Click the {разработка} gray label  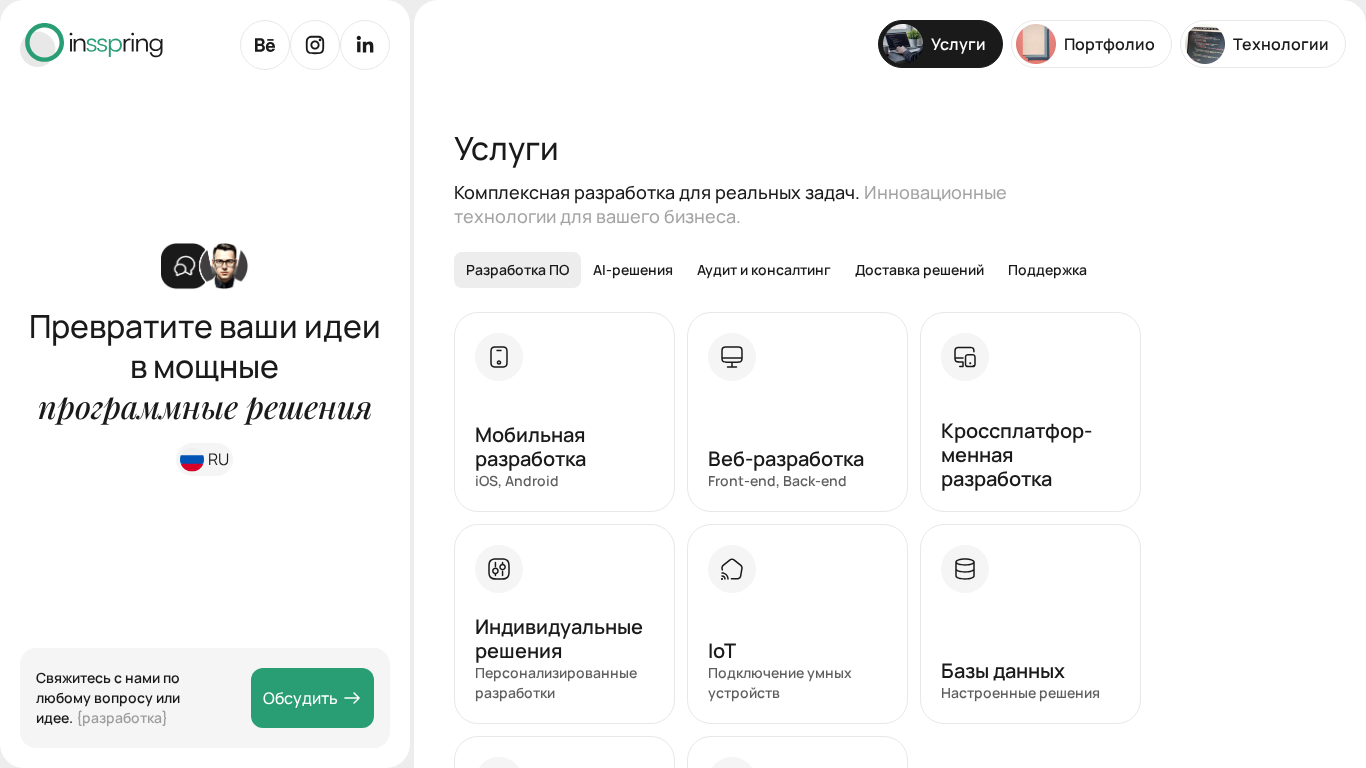click(122, 718)
